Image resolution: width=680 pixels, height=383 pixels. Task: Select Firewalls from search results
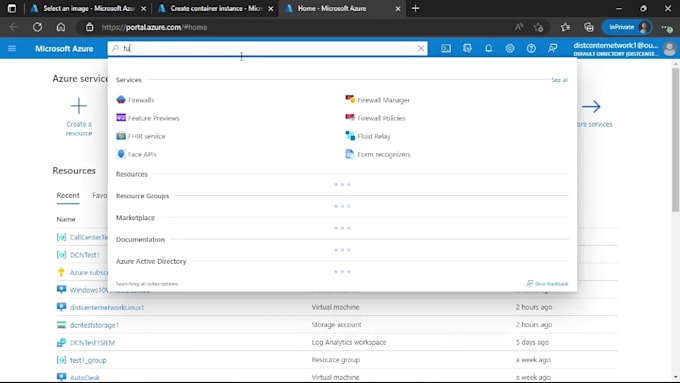[x=135, y=100]
